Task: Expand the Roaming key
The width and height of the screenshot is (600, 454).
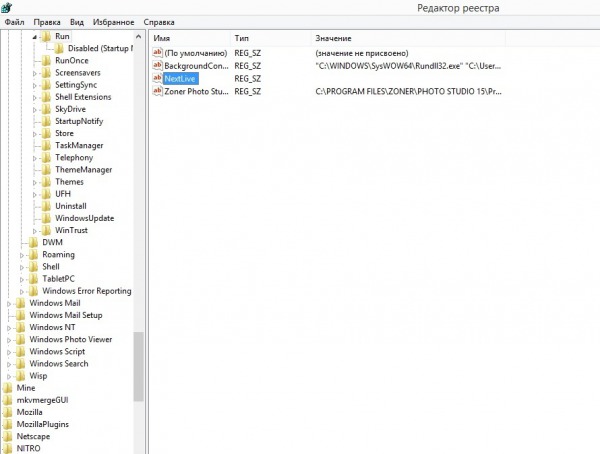Action: pos(22,255)
